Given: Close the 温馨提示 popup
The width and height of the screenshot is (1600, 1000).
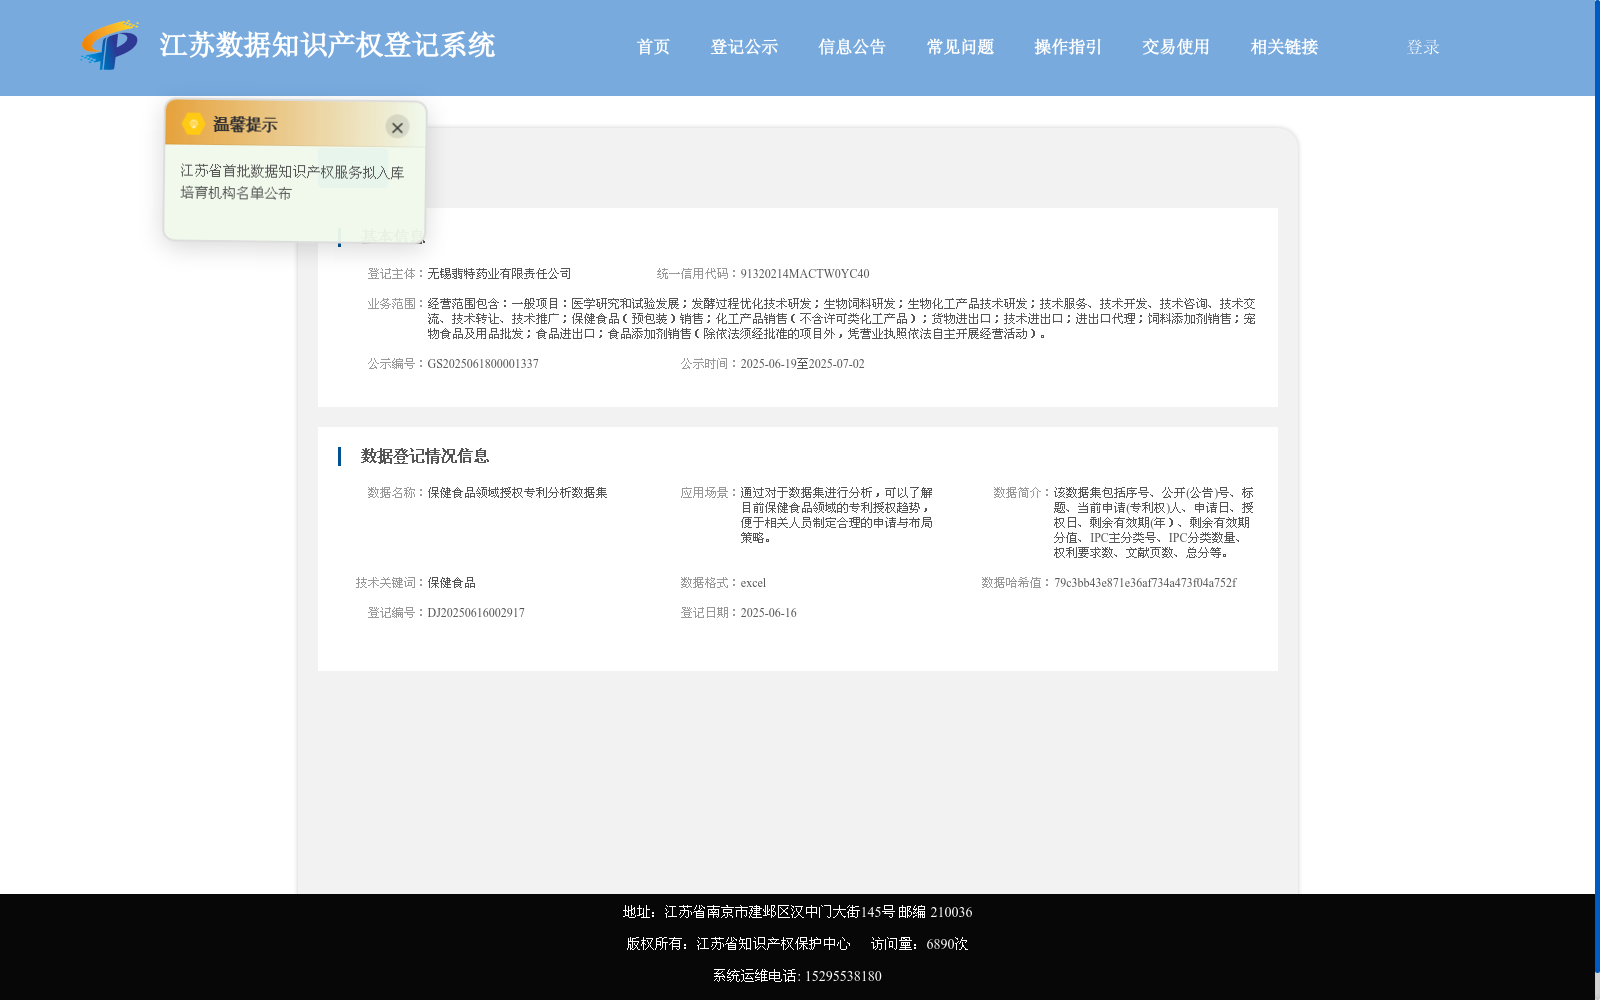Looking at the screenshot, I should coord(397,127).
